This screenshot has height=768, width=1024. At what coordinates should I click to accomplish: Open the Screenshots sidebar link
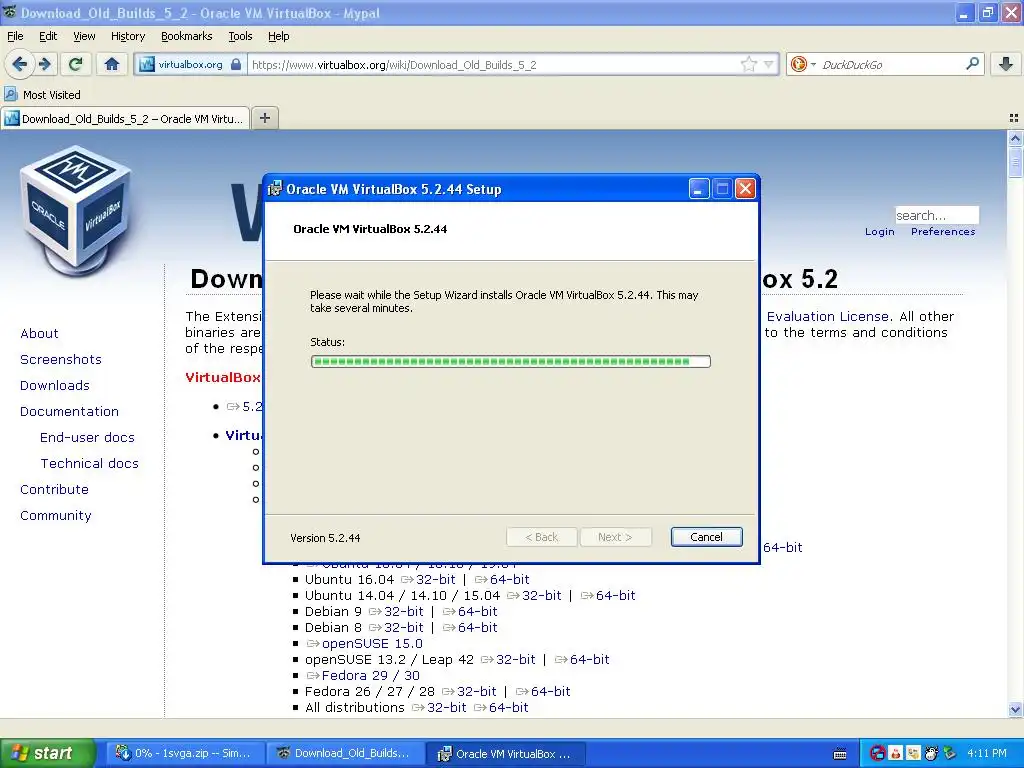coord(61,359)
